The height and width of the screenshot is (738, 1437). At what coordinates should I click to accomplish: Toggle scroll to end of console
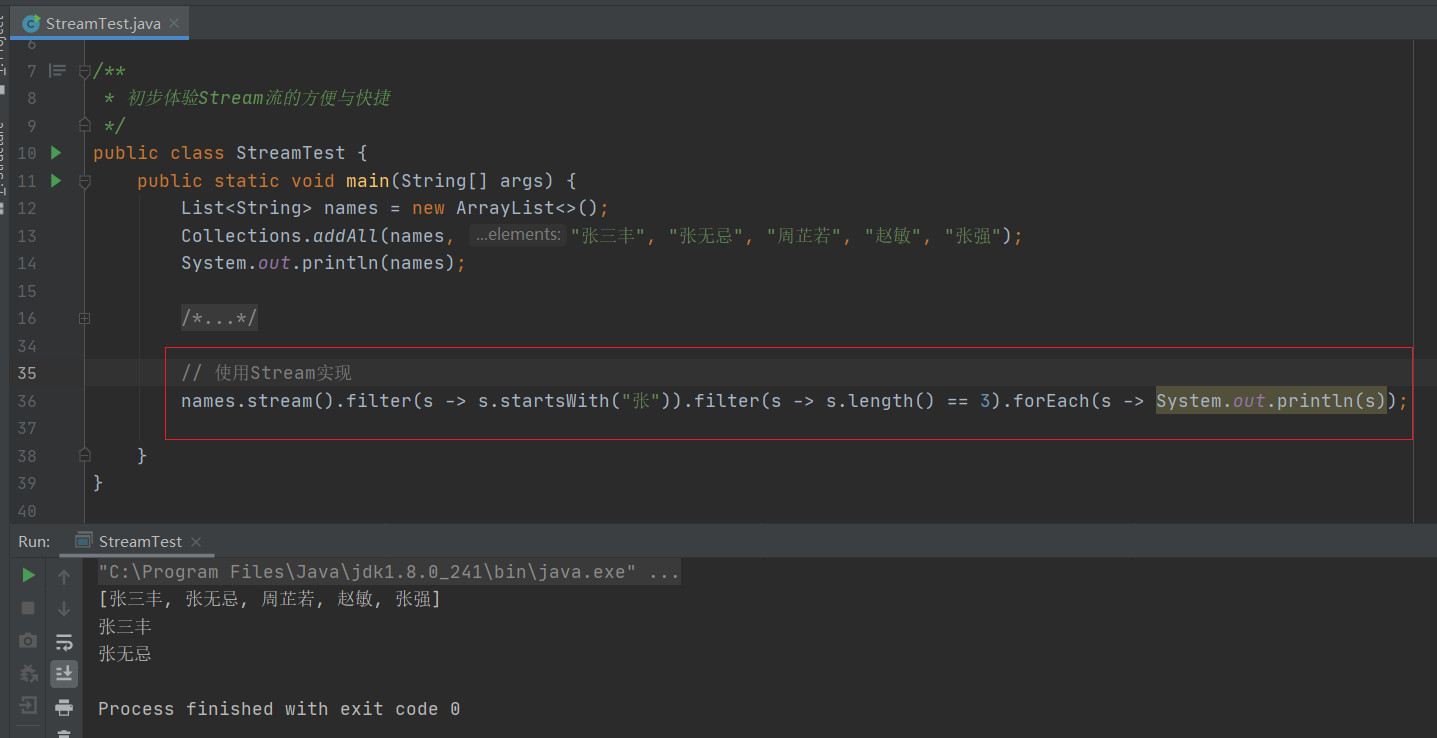coord(64,674)
